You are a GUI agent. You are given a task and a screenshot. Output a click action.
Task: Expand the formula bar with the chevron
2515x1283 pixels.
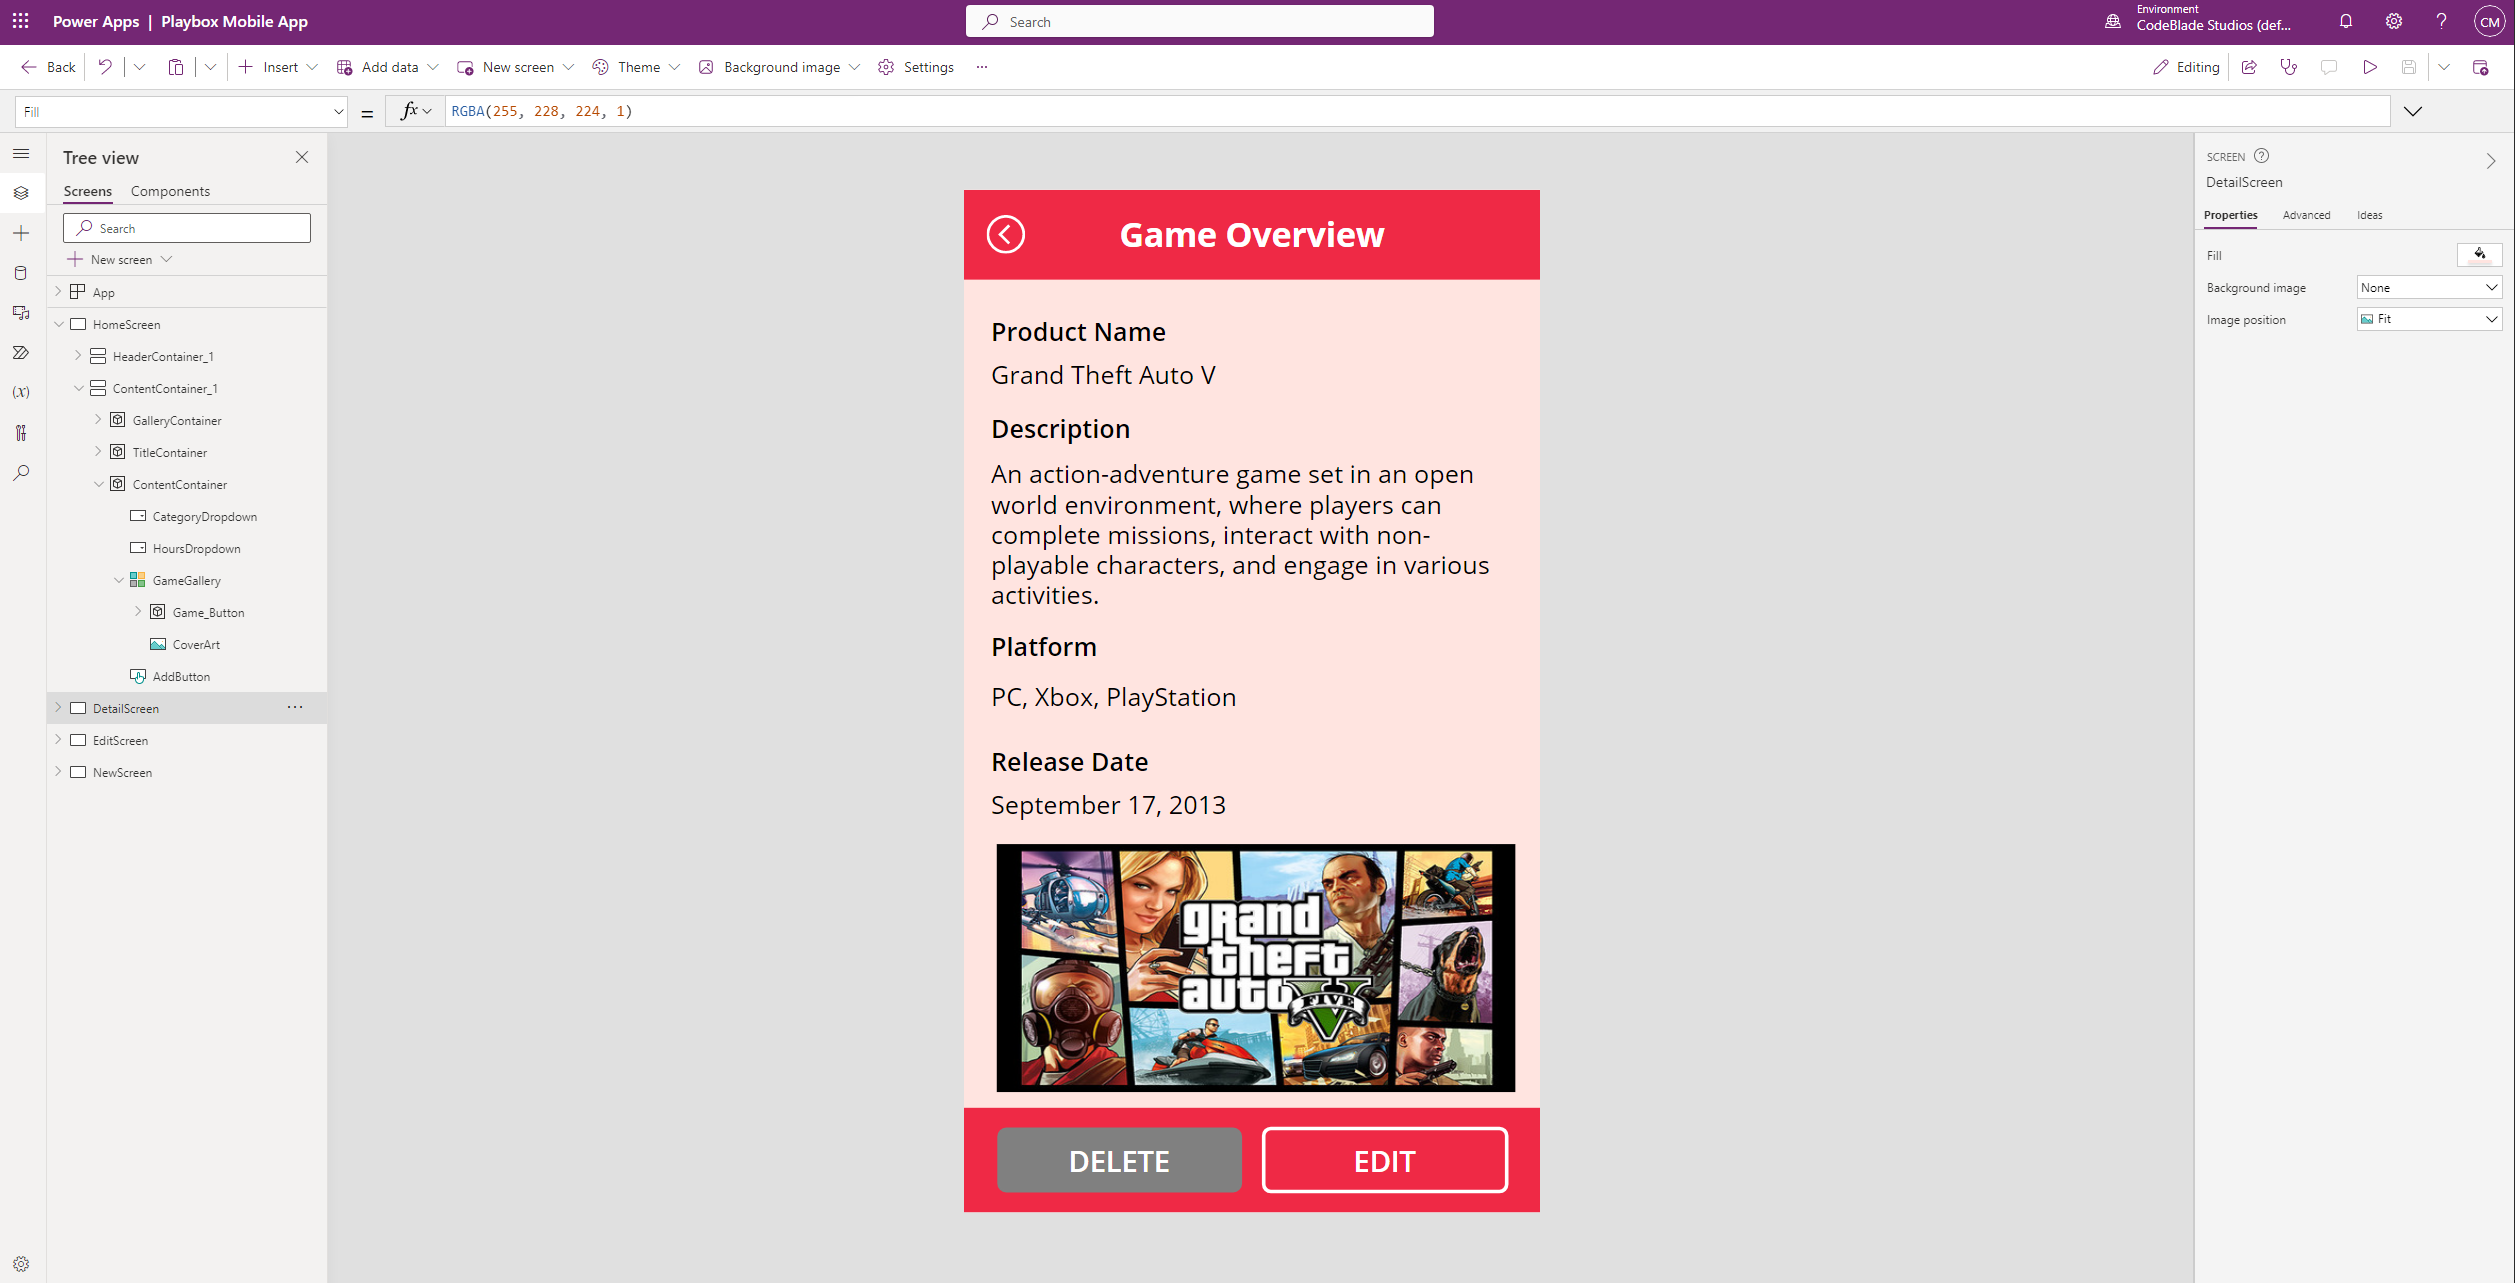point(2413,111)
